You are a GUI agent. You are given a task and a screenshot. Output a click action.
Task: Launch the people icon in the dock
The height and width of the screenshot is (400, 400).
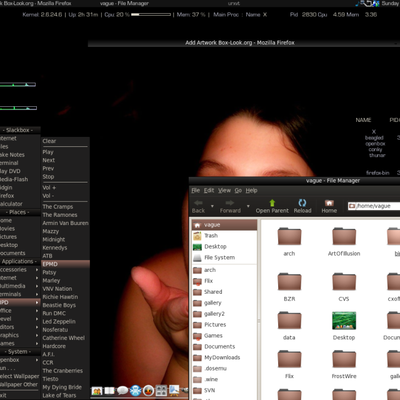97,390
